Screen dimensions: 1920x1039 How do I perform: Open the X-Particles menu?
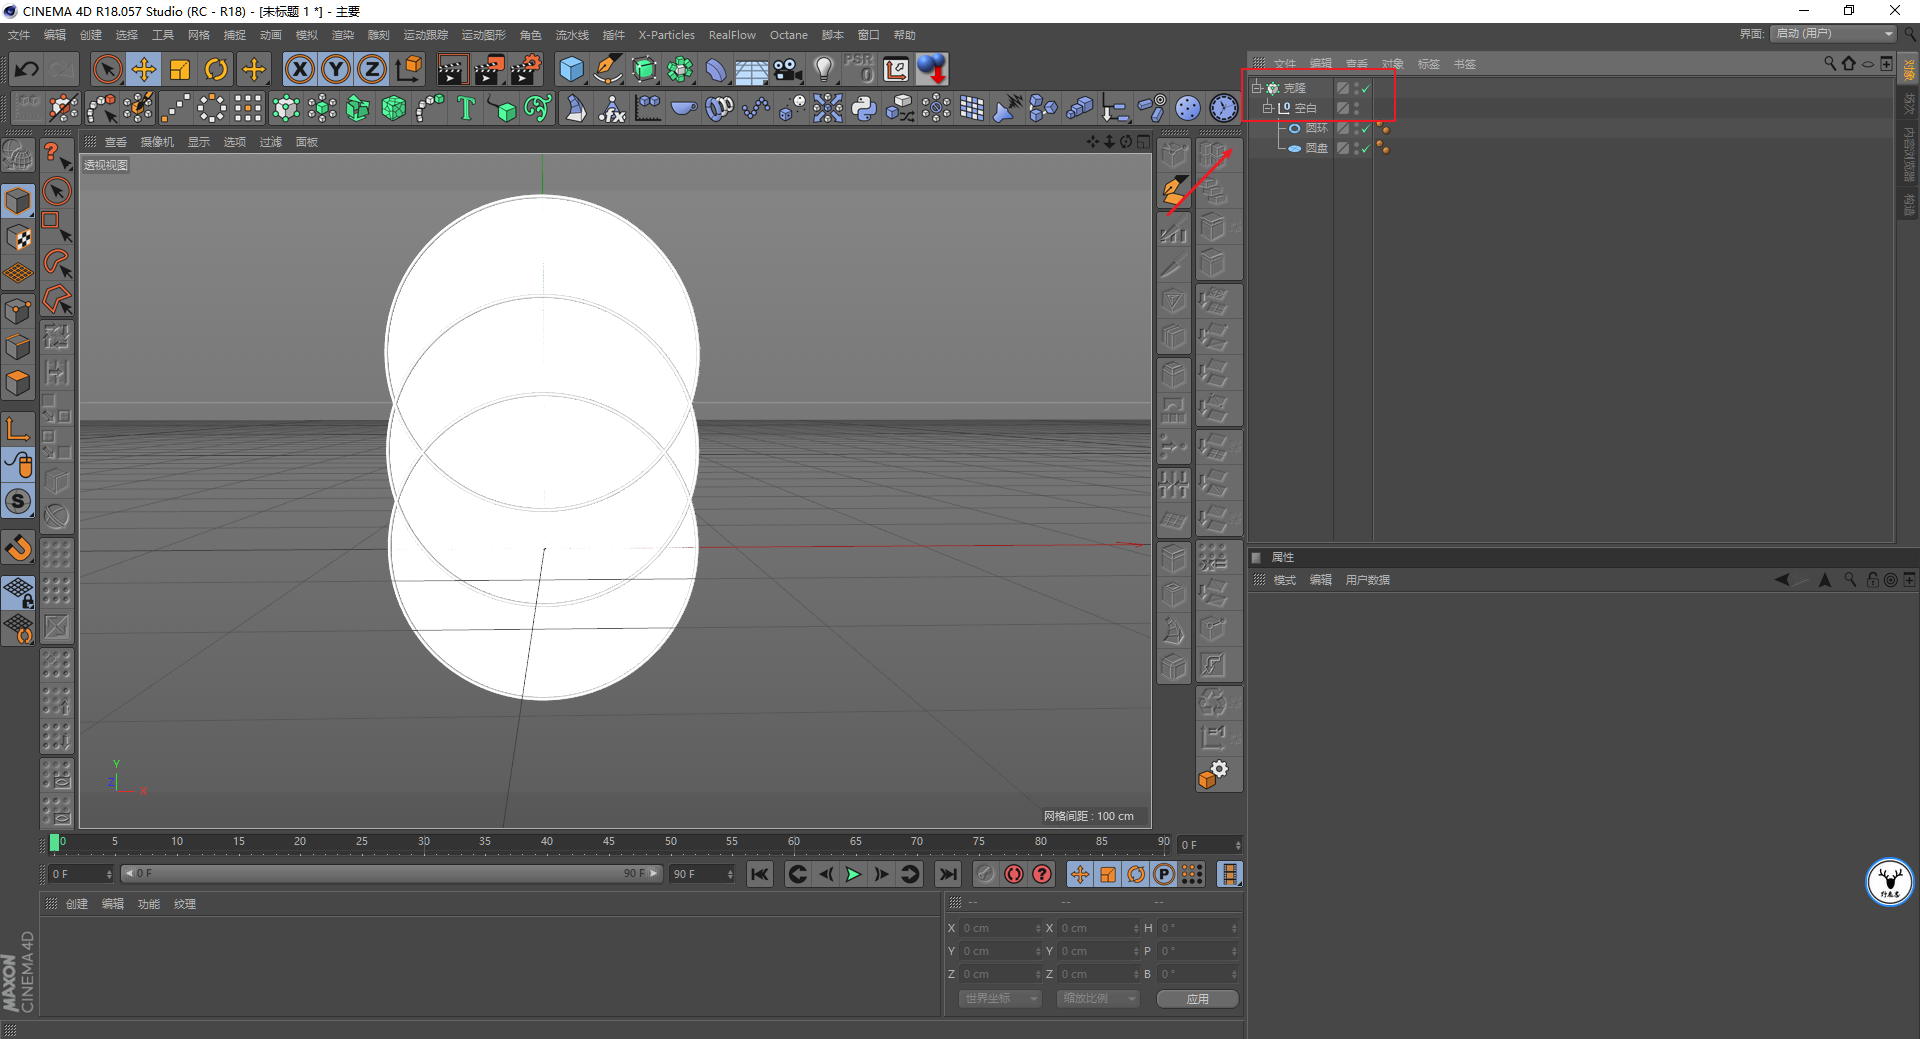click(x=666, y=35)
